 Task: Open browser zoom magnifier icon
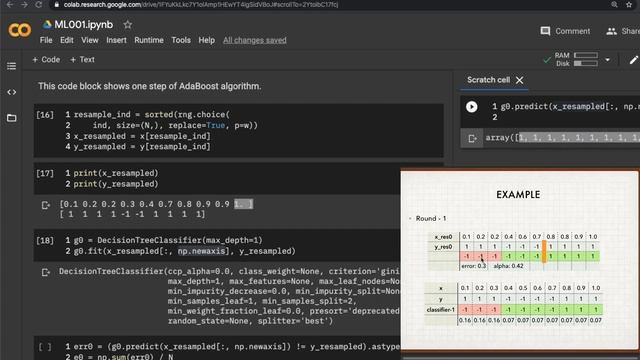(614, 4)
